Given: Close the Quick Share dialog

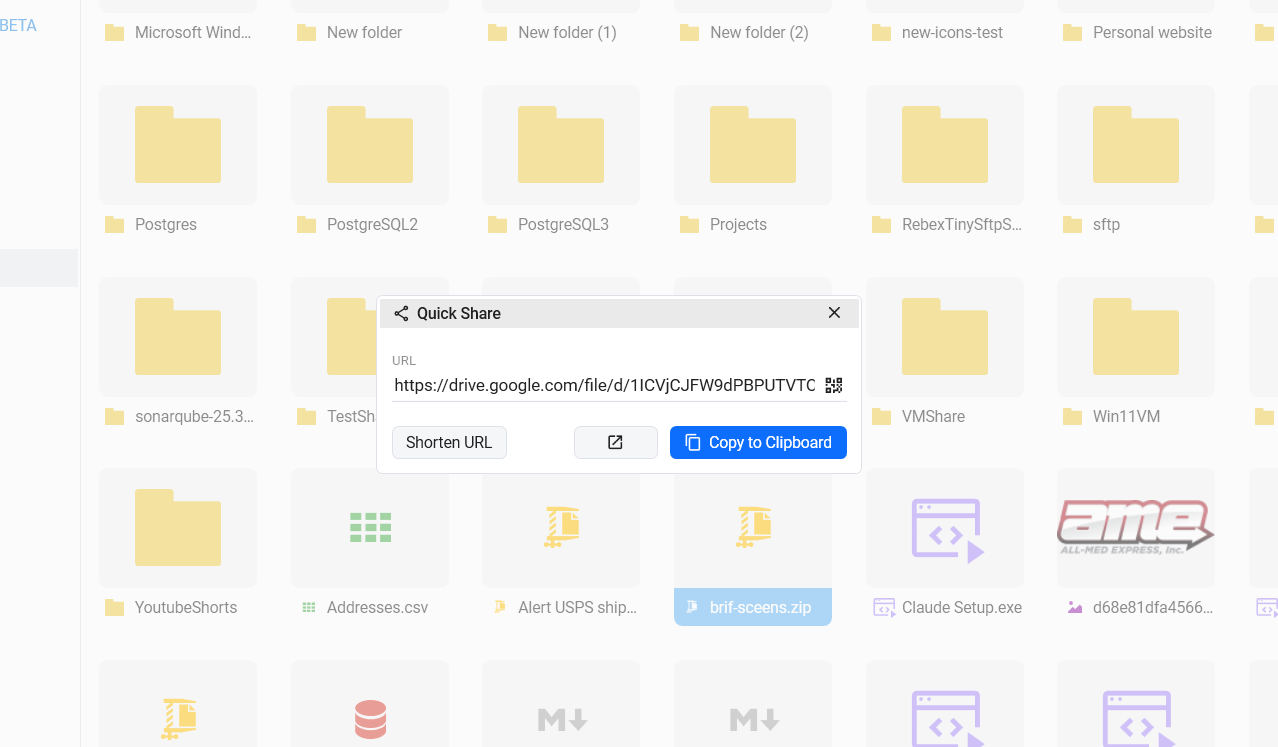Looking at the screenshot, I should pos(834,313).
